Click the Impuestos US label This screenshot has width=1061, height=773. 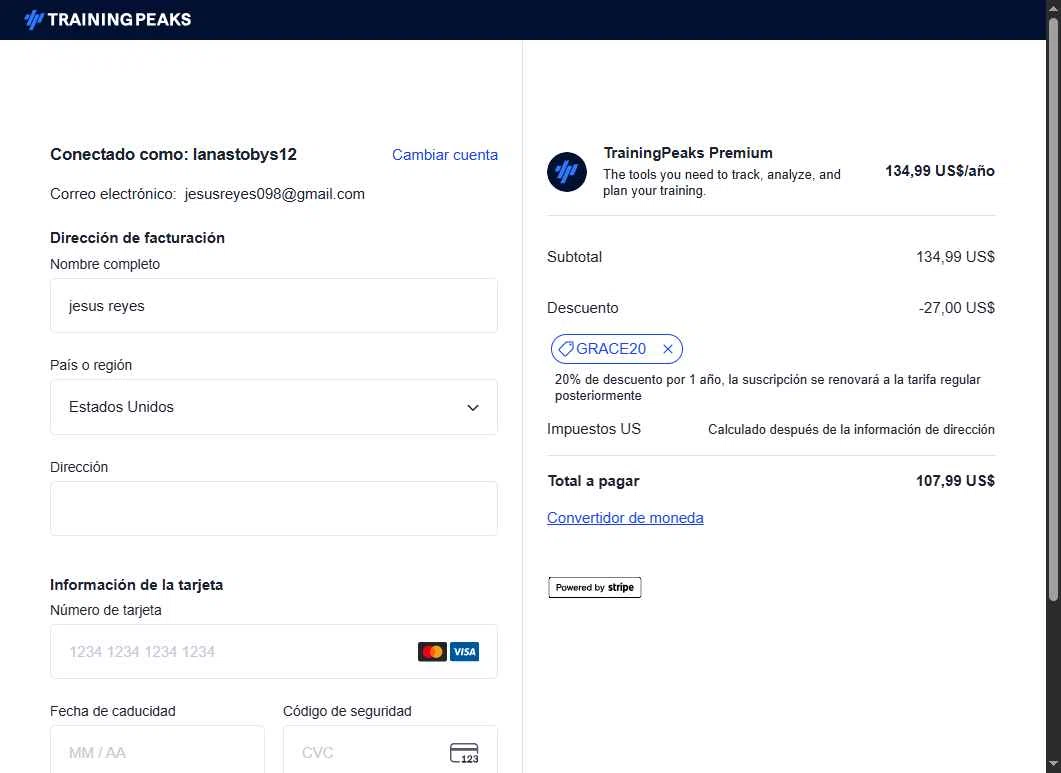[593, 429]
